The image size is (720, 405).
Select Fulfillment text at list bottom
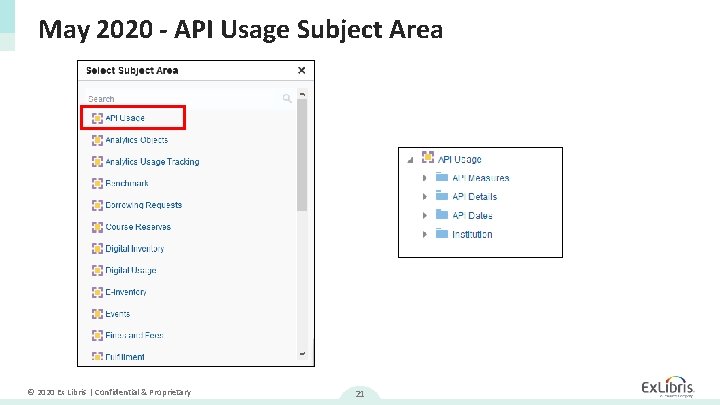(125, 357)
